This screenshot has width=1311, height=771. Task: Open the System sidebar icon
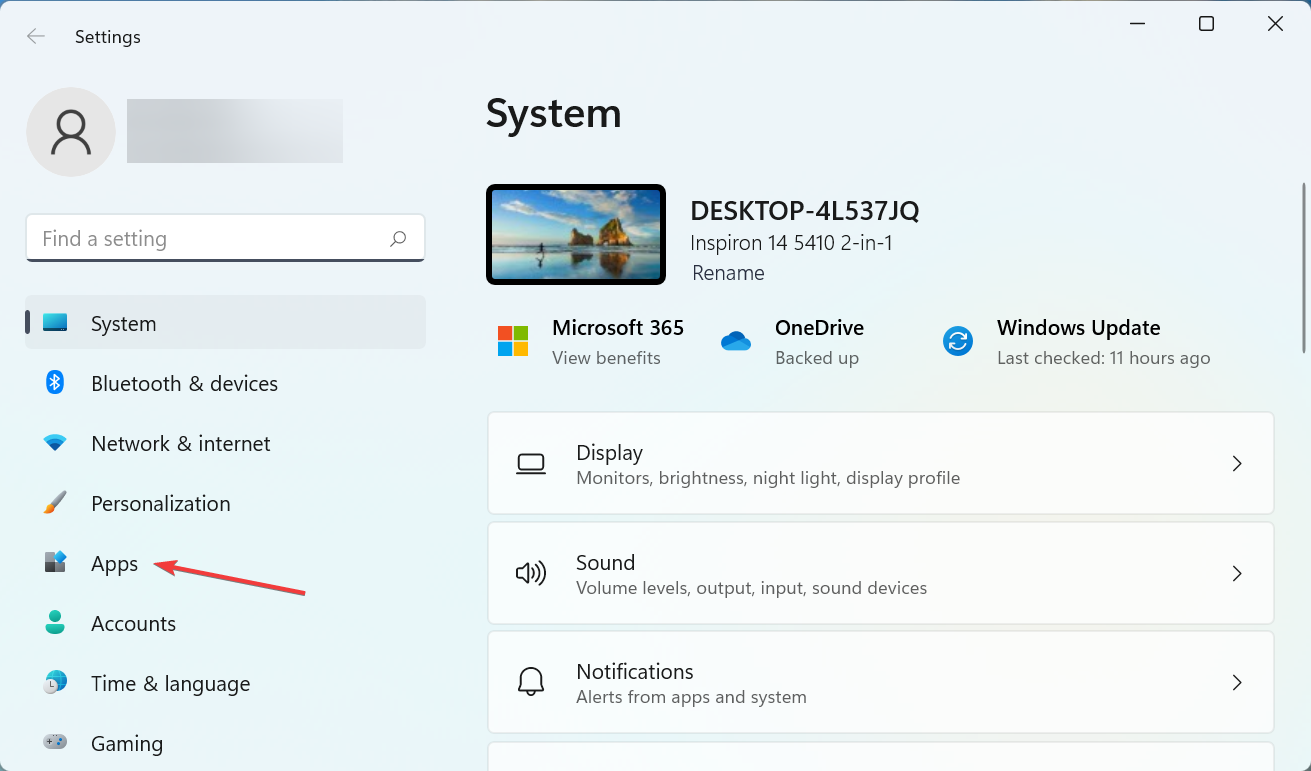56,322
